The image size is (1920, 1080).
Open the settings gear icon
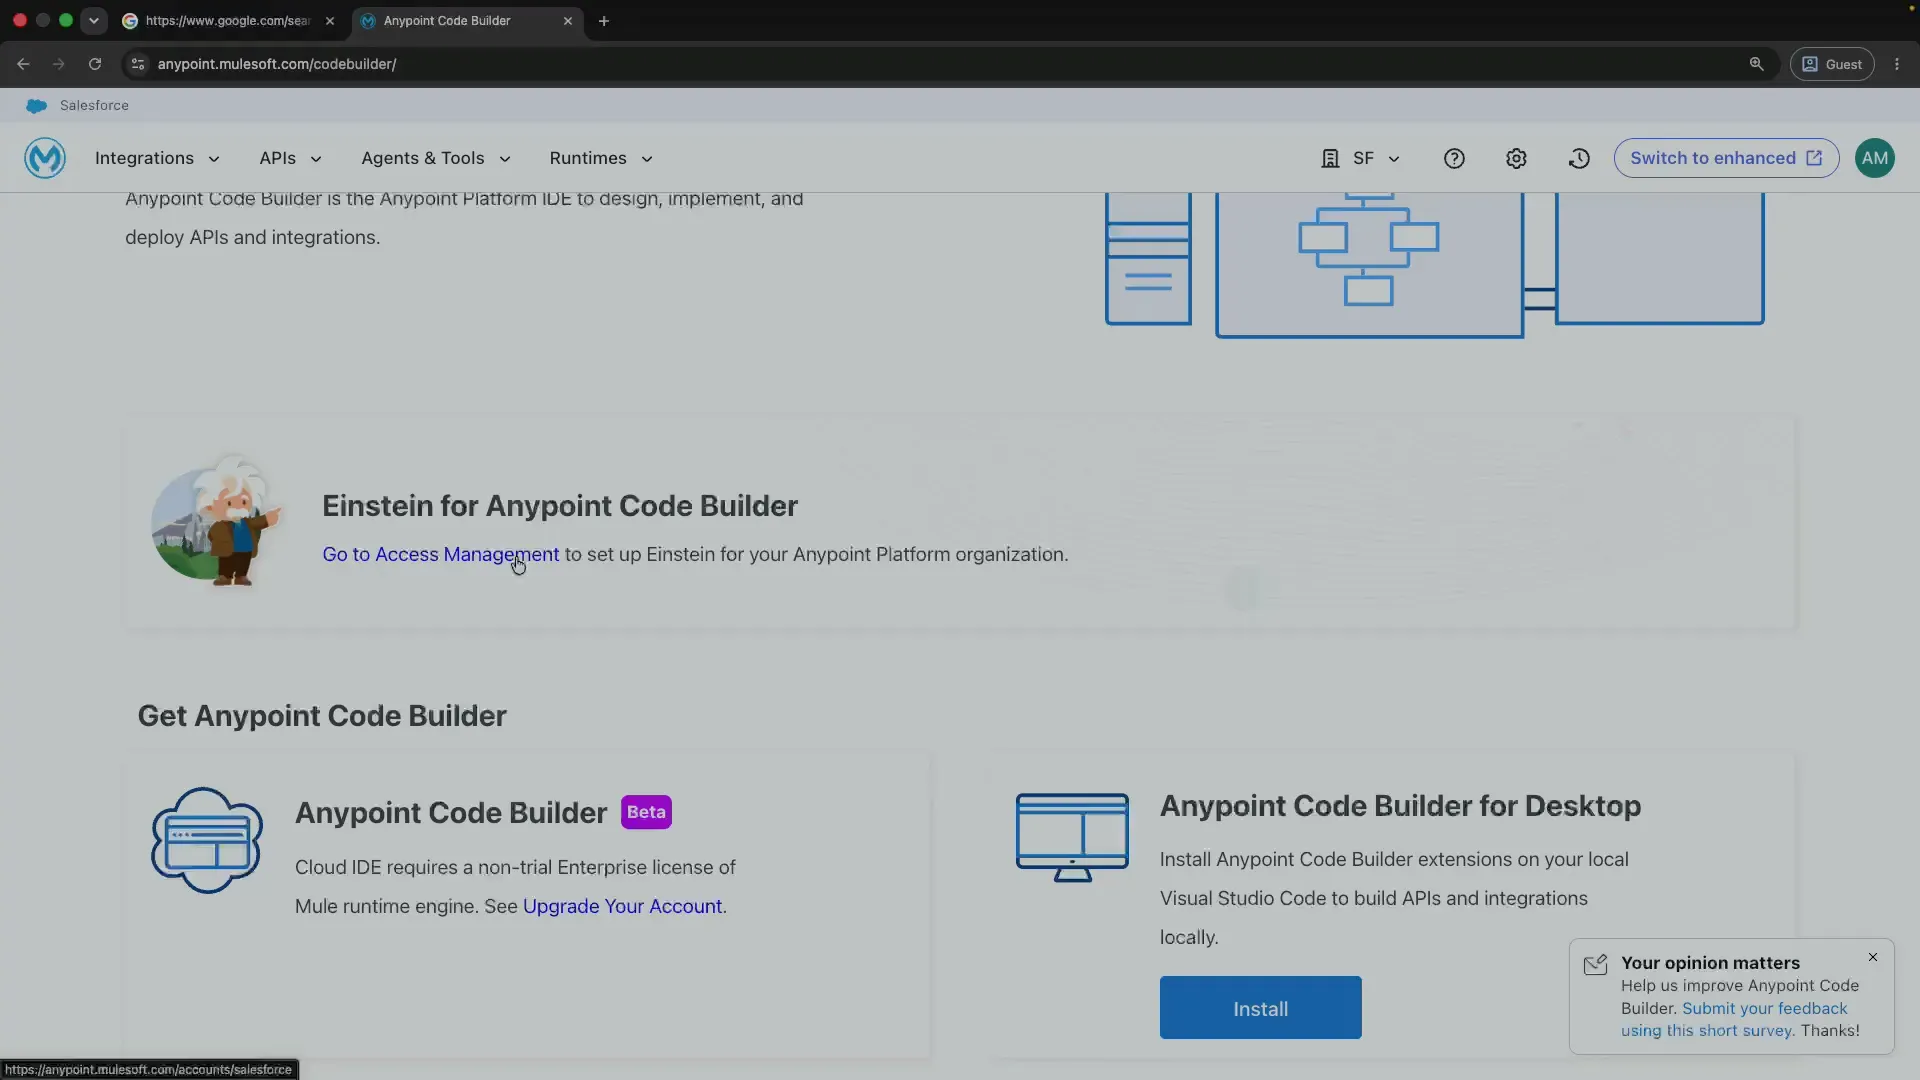click(x=1516, y=158)
